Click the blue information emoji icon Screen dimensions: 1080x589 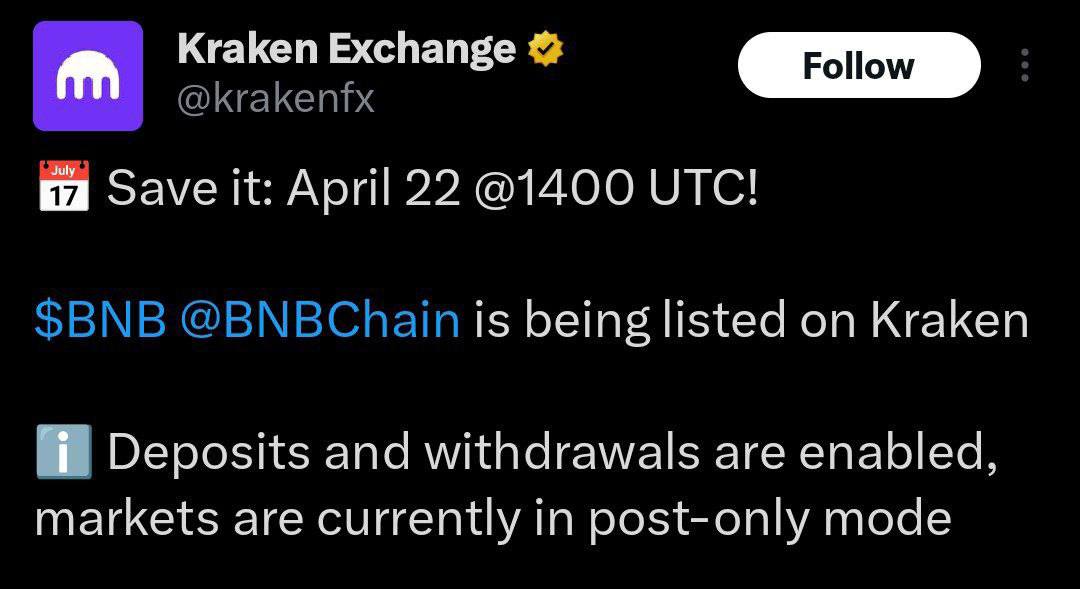point(63,451)
